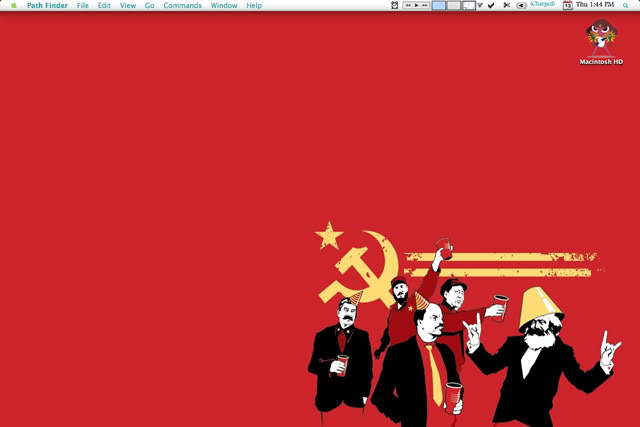Open the Edit menu
The image size is (640, 427).
coord(104,5)
